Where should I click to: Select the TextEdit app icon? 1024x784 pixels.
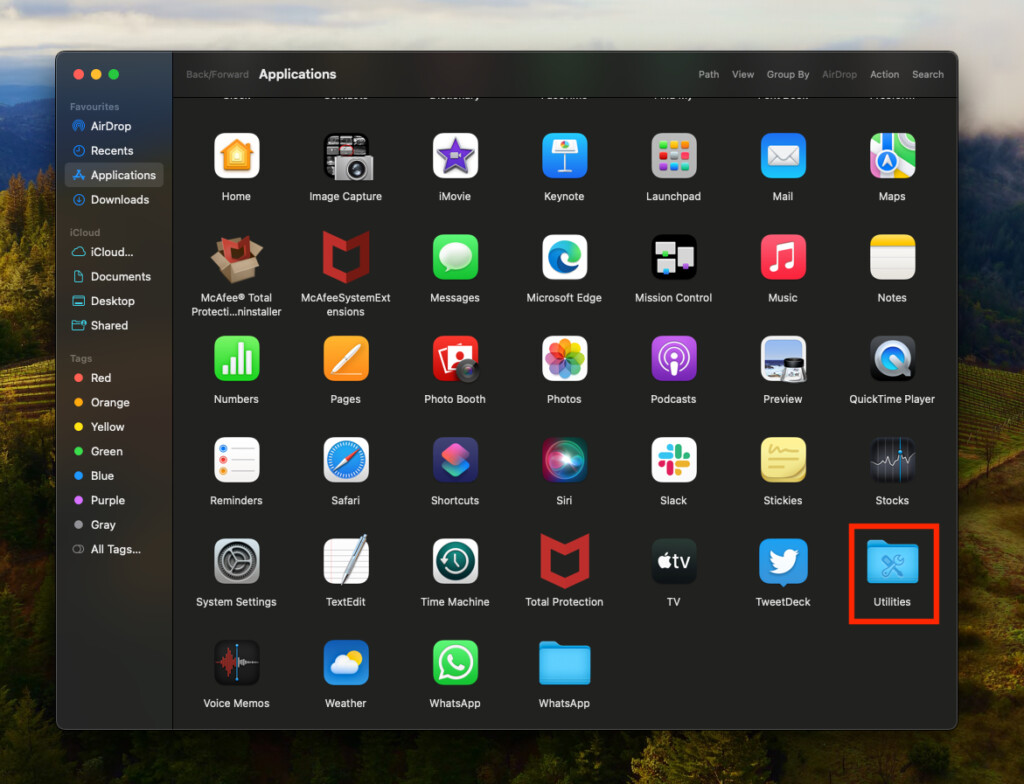click(345, 560)
